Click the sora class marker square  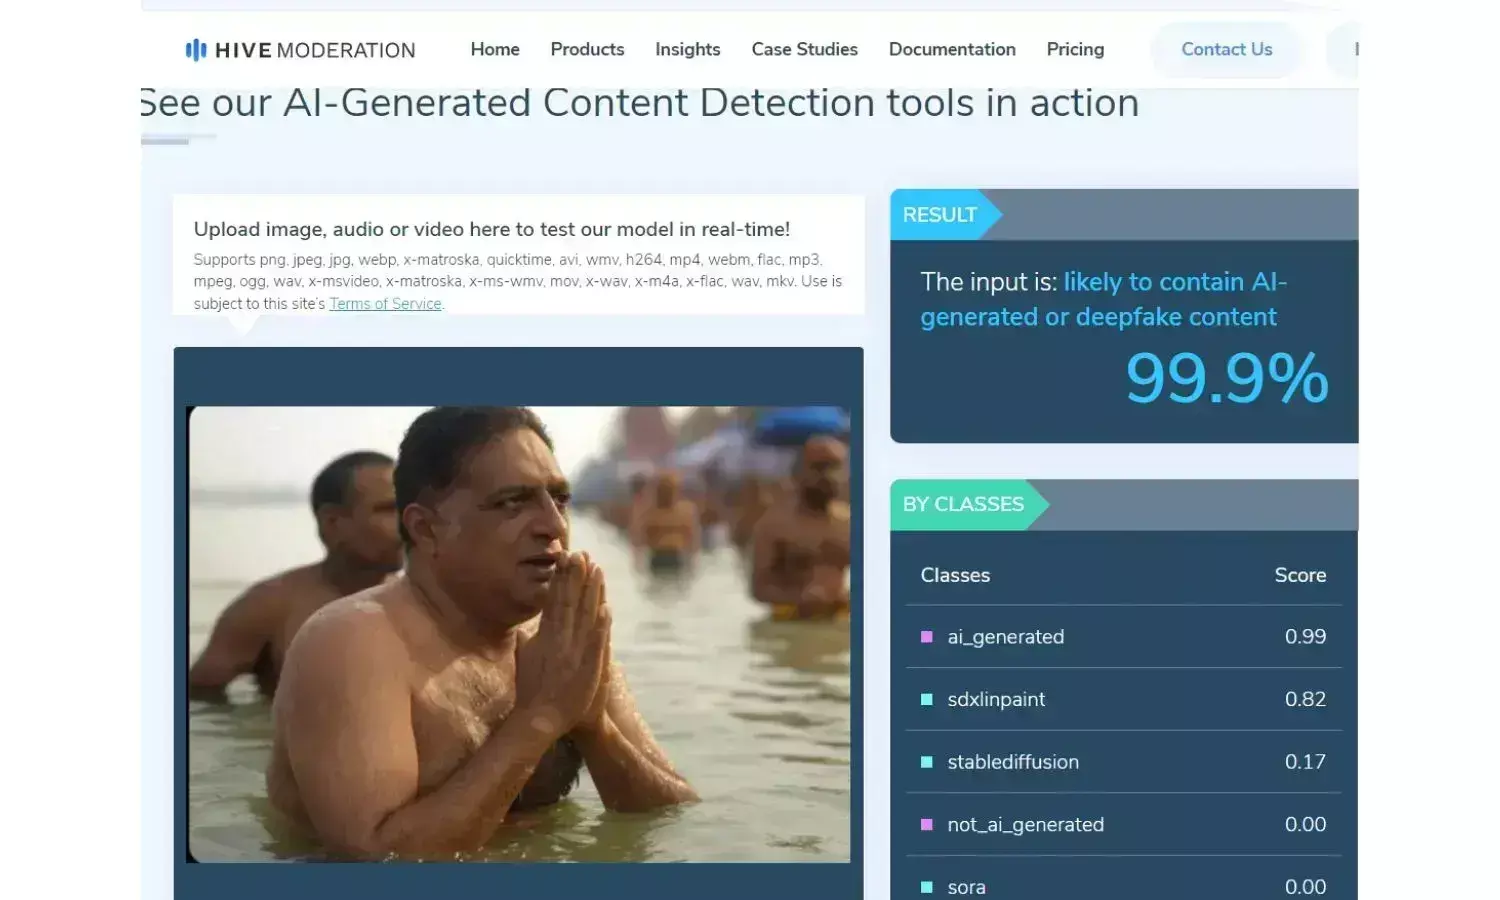(927, 887)
